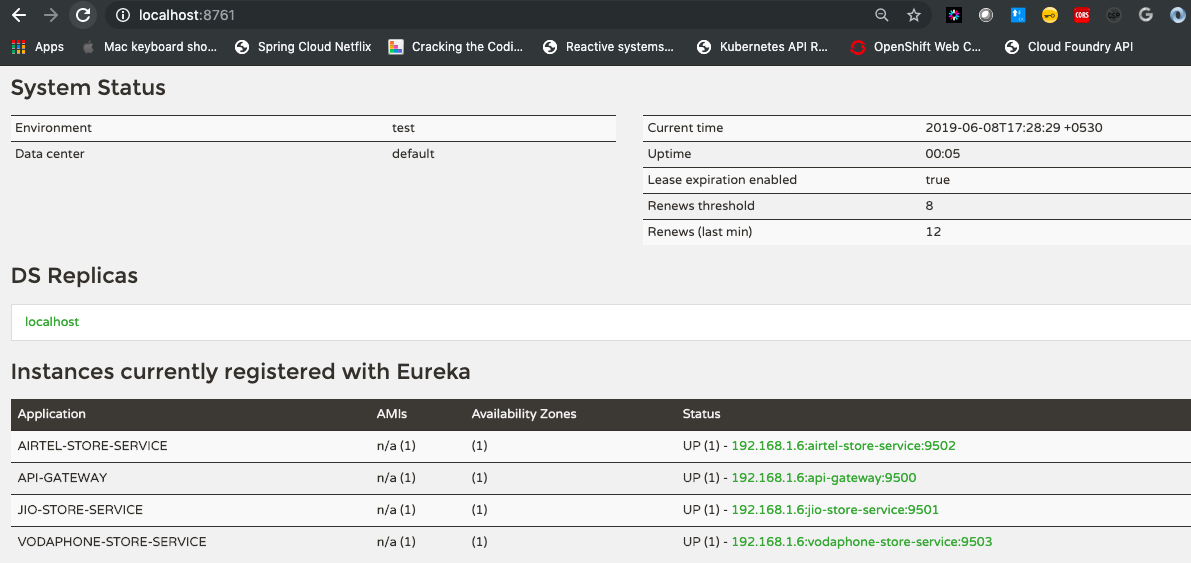Click the zoom magnifier icon in address bar
Viewport: 1191px width, 563px height.
click(882, 14)
